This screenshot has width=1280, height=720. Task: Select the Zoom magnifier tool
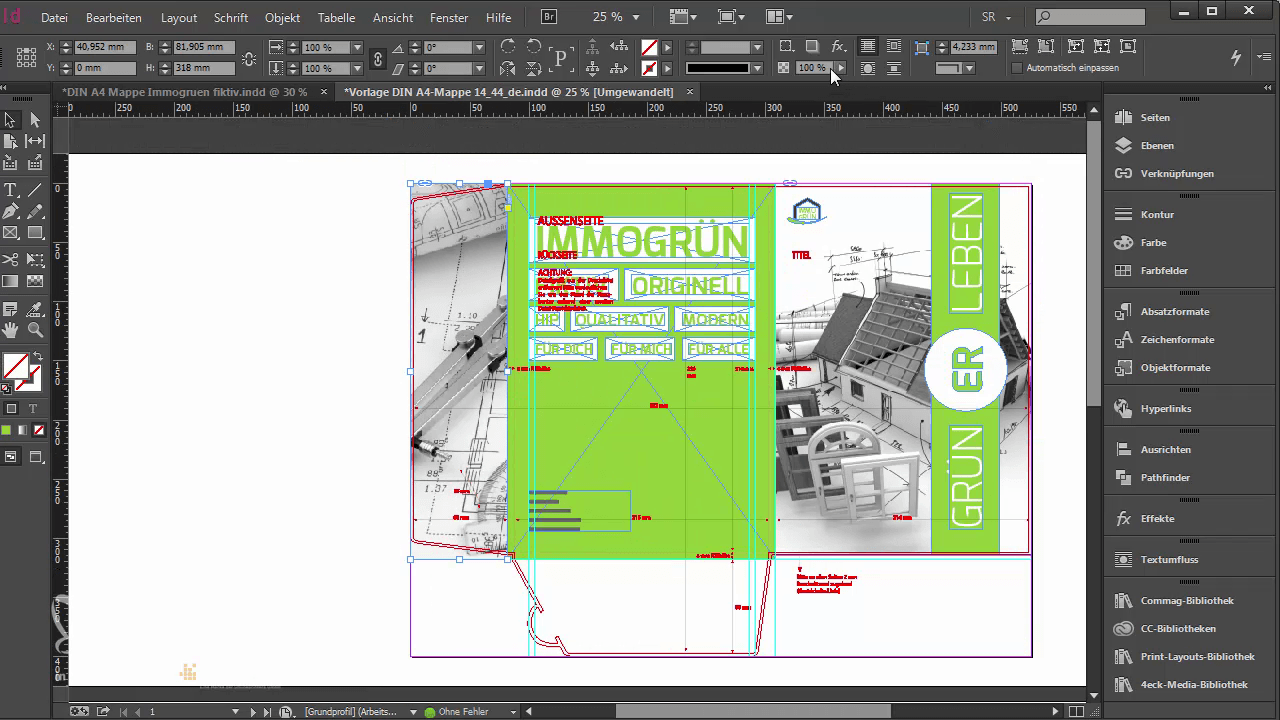(x=35, y=330)
